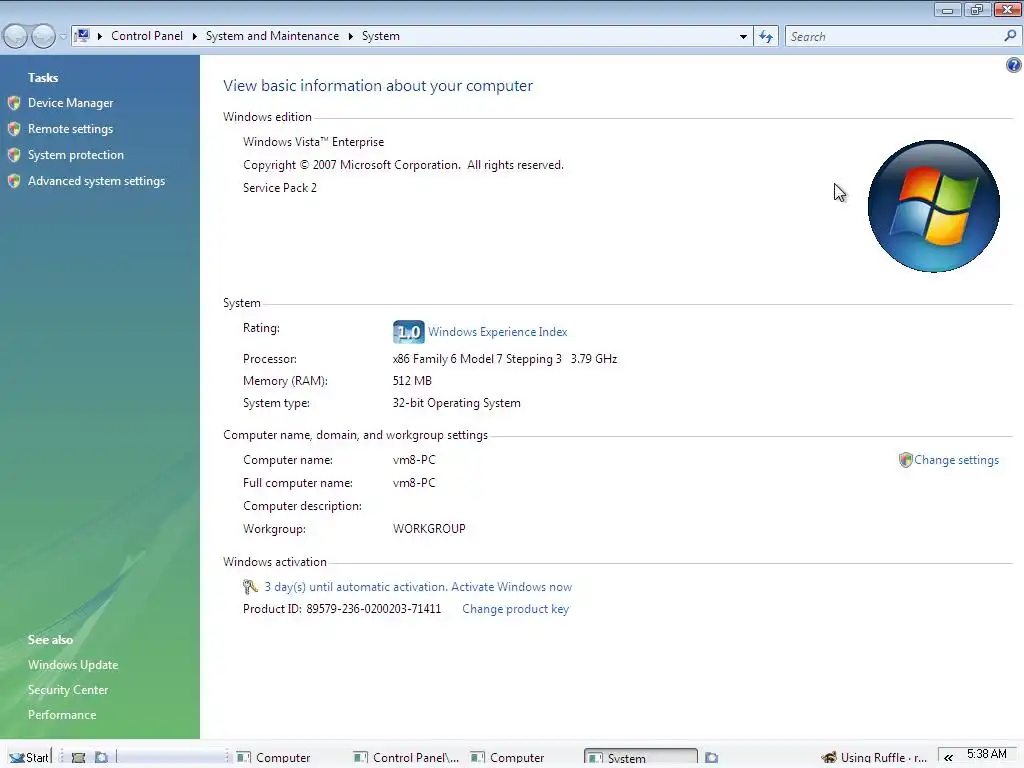The height and width of the screenshot is (768, 1024).
Task: Select Control Panel in the breadcrumb
Action: pyautogui.click(x=147, y=36)
